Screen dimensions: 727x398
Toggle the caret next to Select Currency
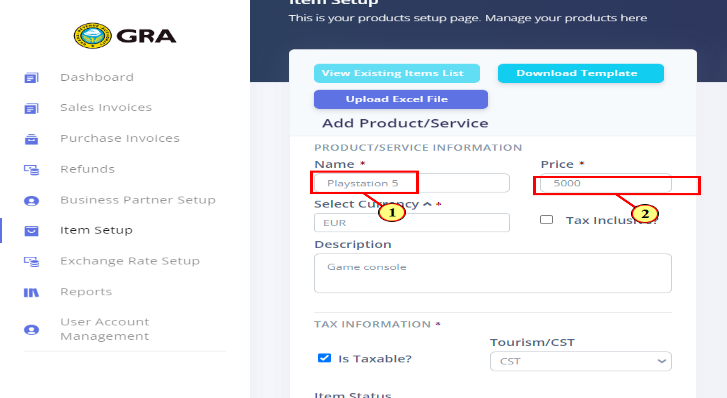pos(427,204)
